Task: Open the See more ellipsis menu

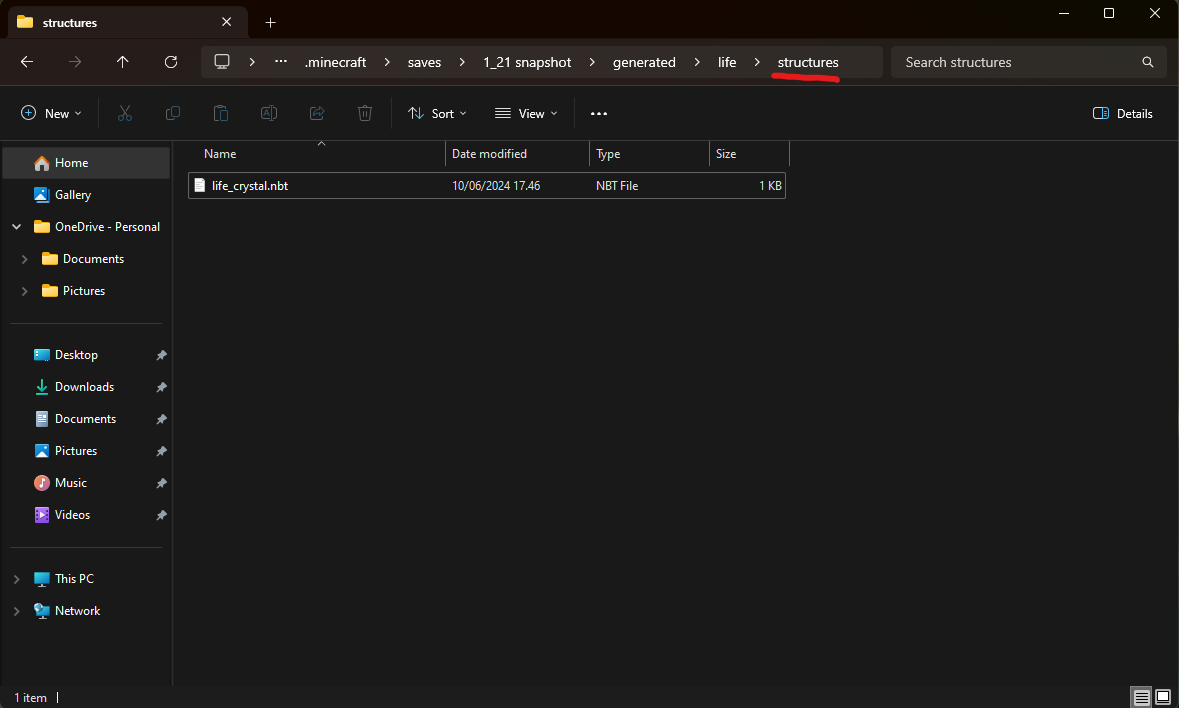Action: (599, 114)
